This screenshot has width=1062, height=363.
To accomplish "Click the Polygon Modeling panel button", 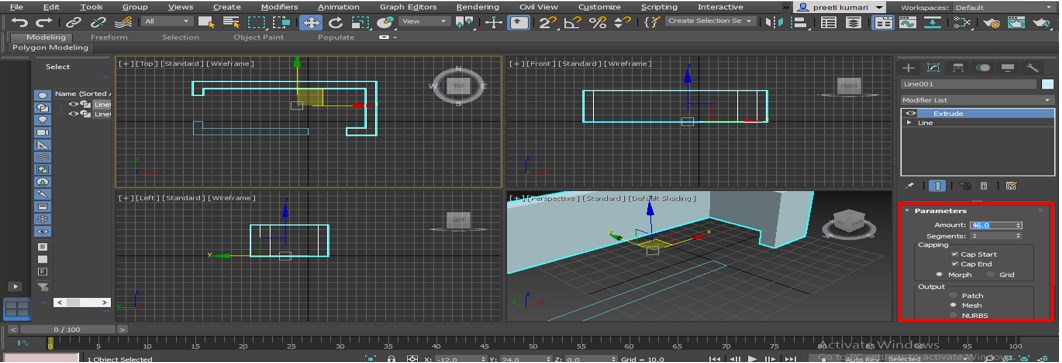I will [51, 48].
